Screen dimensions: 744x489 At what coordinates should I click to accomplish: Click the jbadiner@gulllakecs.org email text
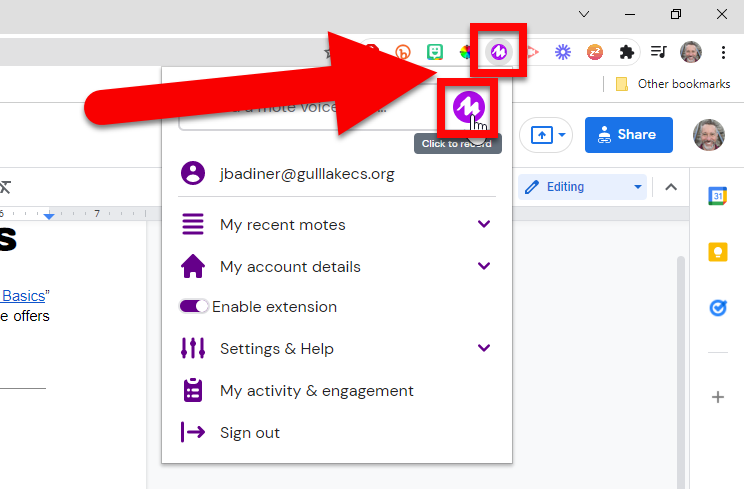(307, 174)
